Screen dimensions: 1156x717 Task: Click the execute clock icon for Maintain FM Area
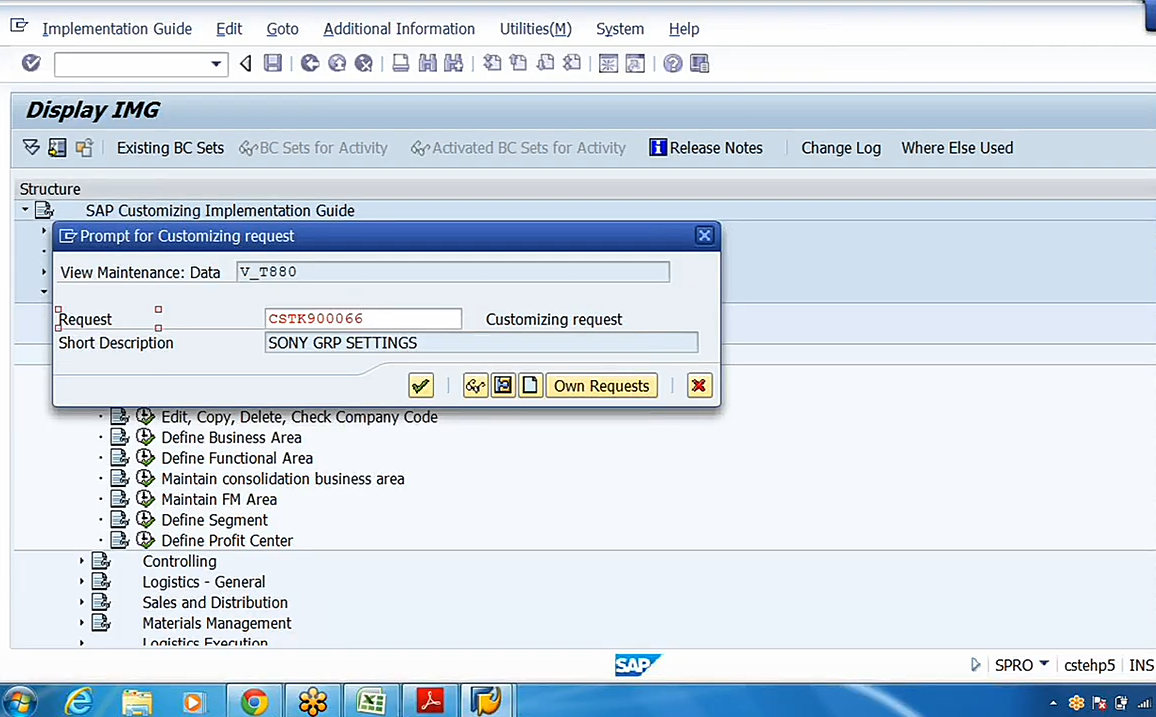(x=145, y=499)
